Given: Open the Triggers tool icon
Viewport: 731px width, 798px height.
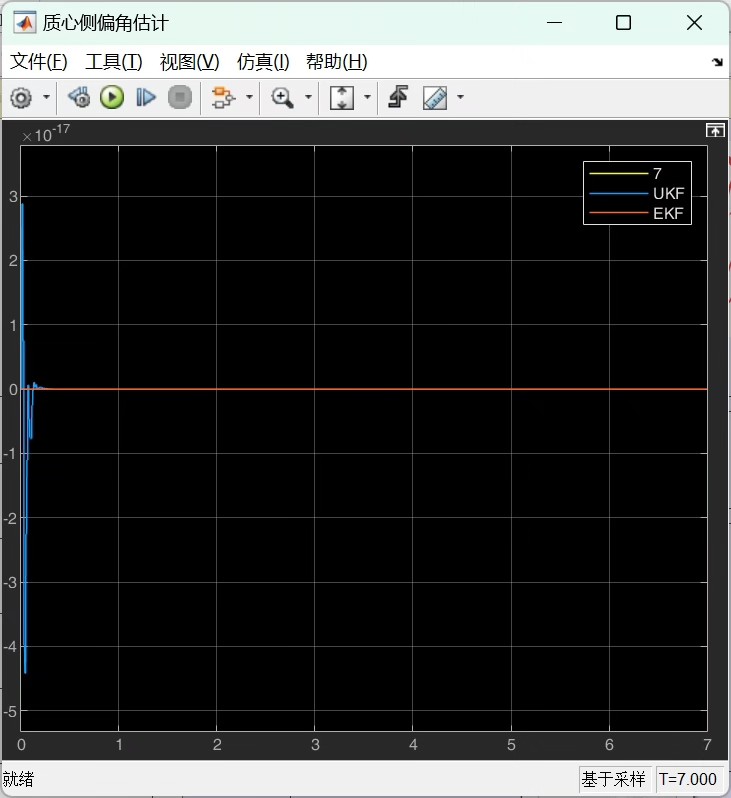Looking at the screenshot, I should pos(398,97).
